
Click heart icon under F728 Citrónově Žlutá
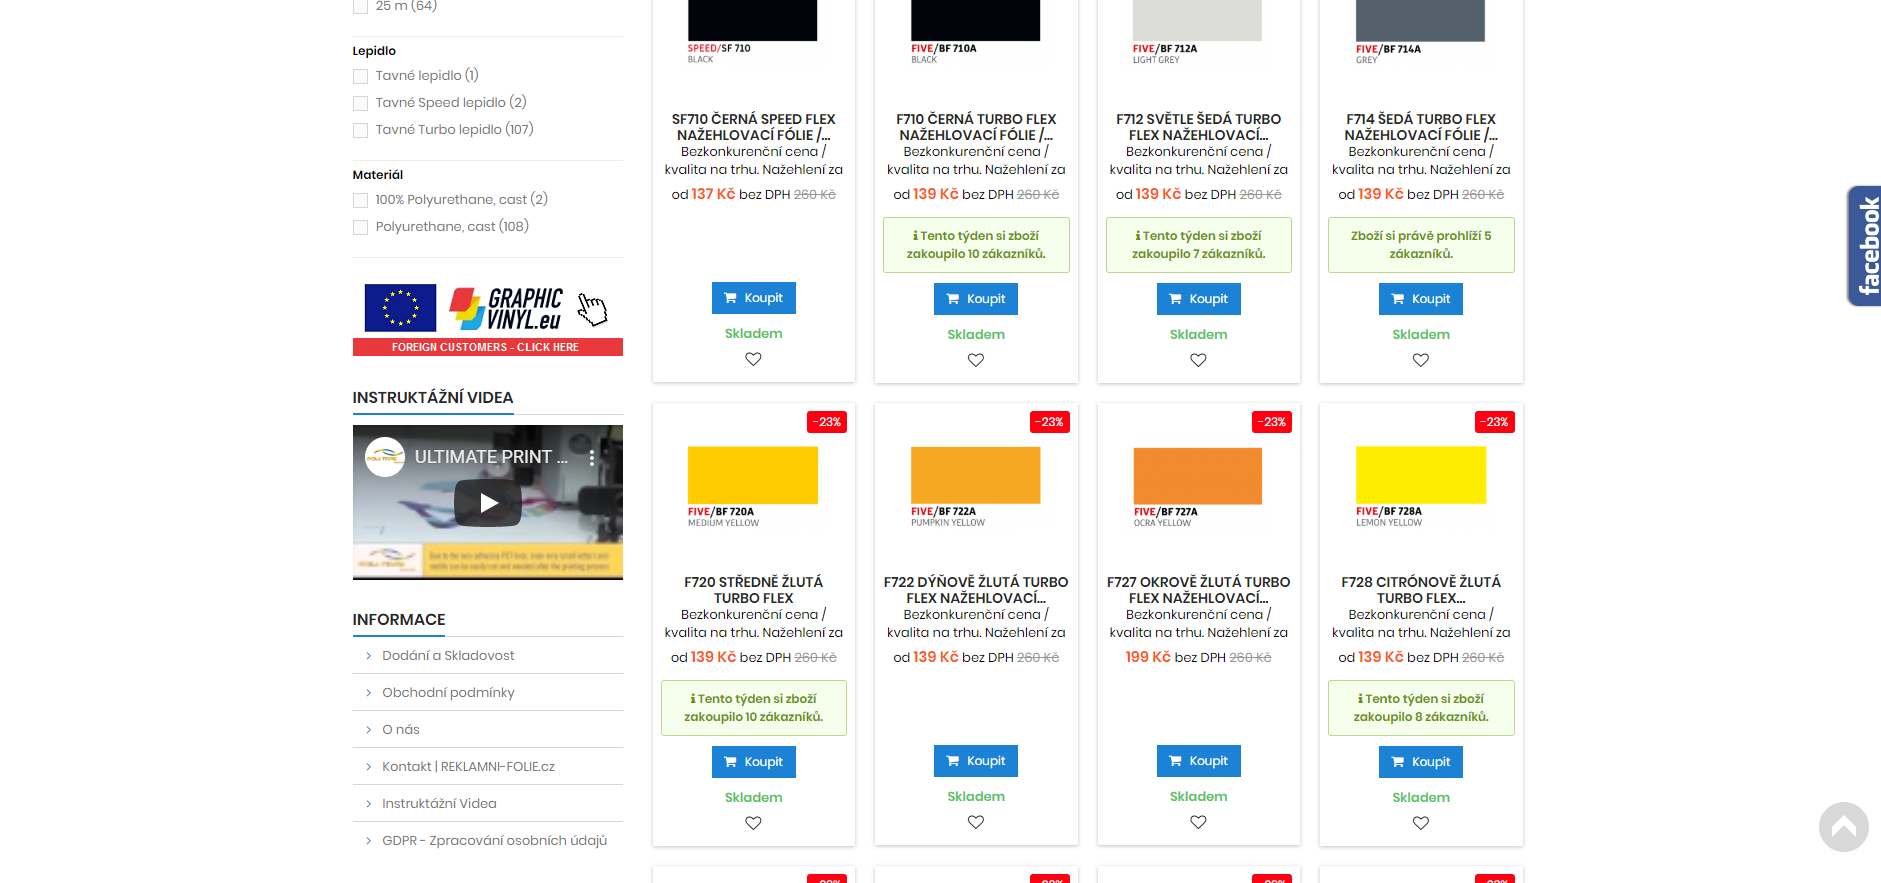[x=1420, y=823]
